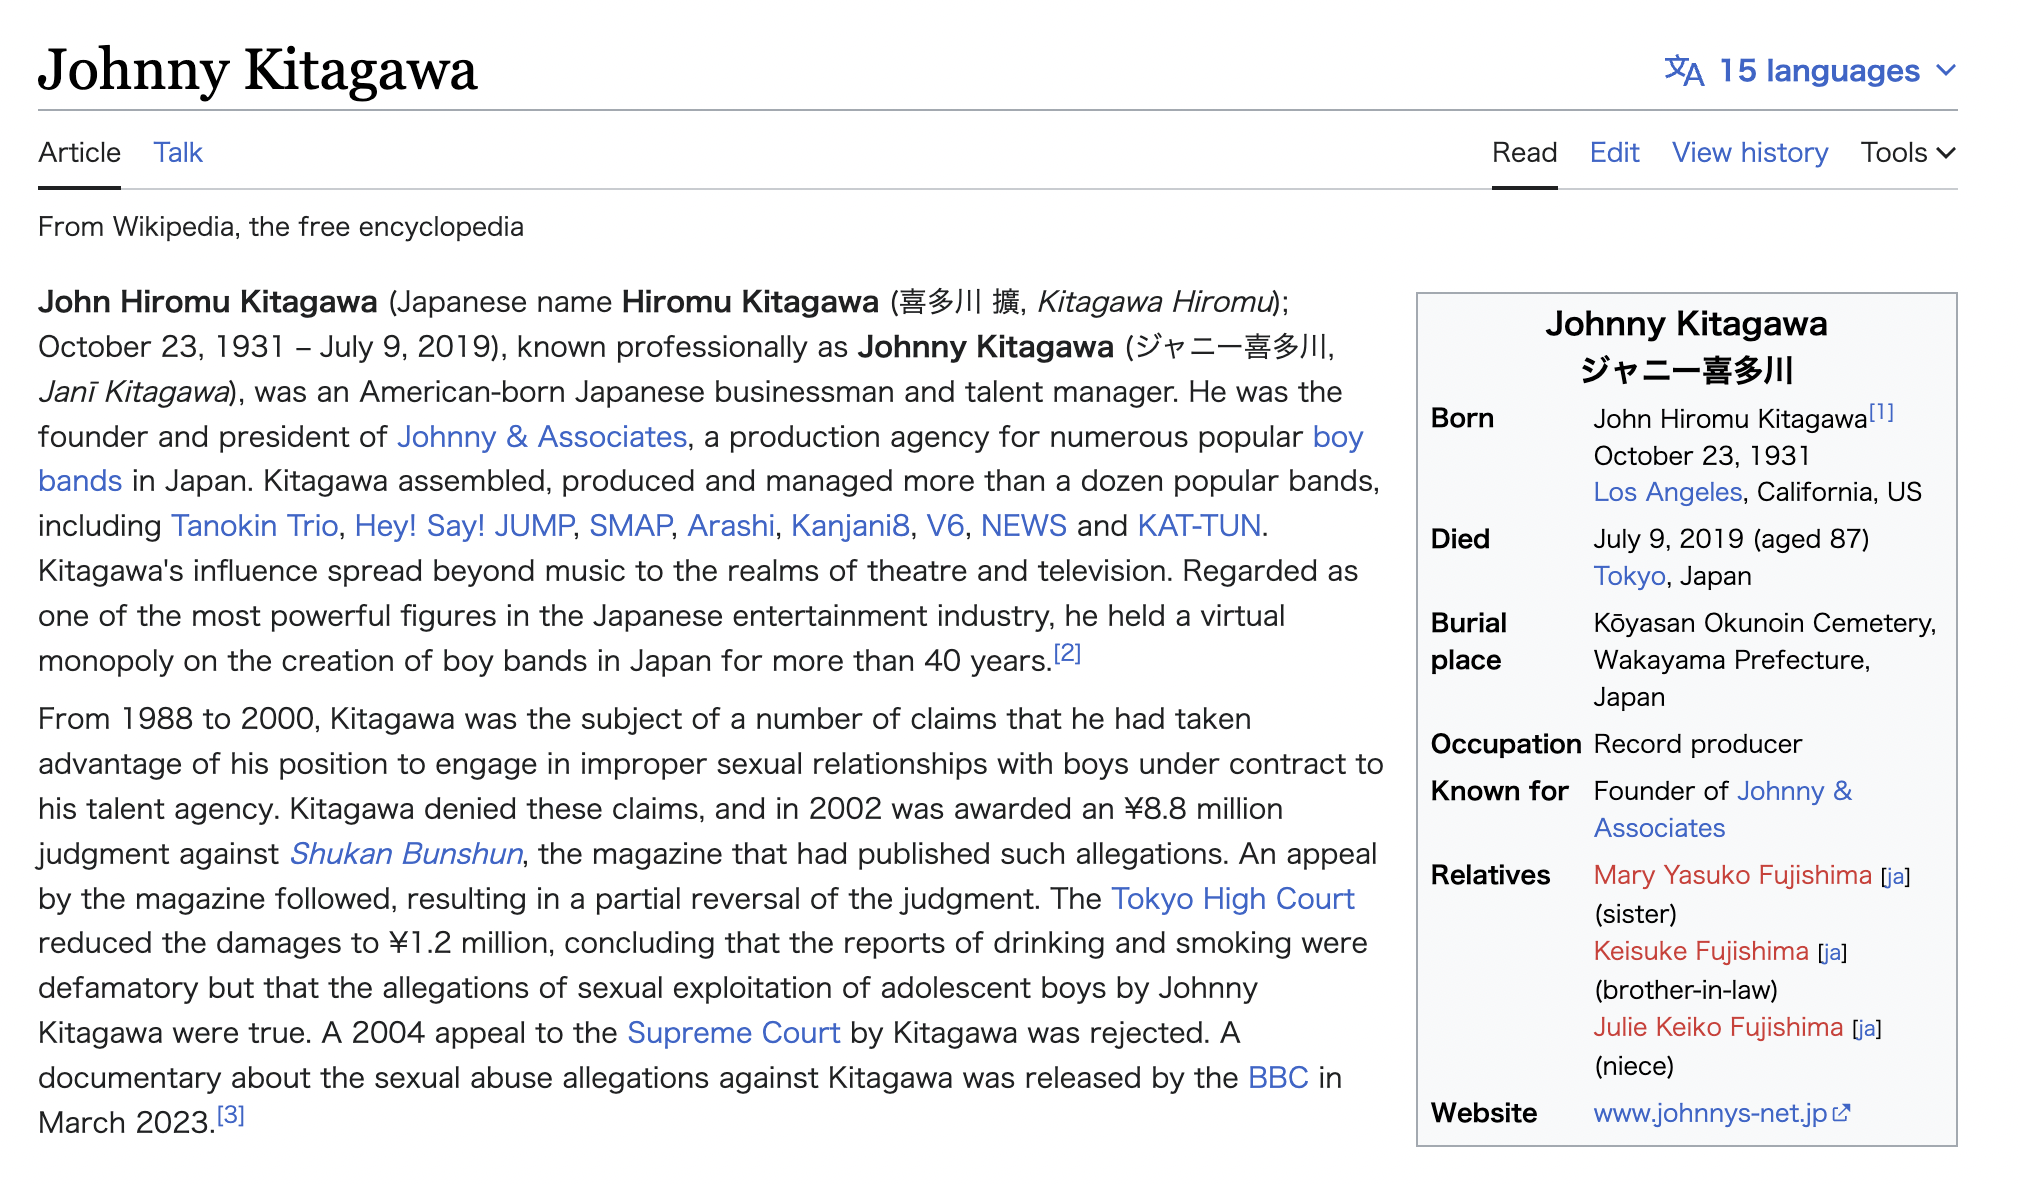This screenshot has height=1184, width=2020.
Task: Click 'July 9, 2019 (aged 87)' in infobox
Action: point(1731,539)
